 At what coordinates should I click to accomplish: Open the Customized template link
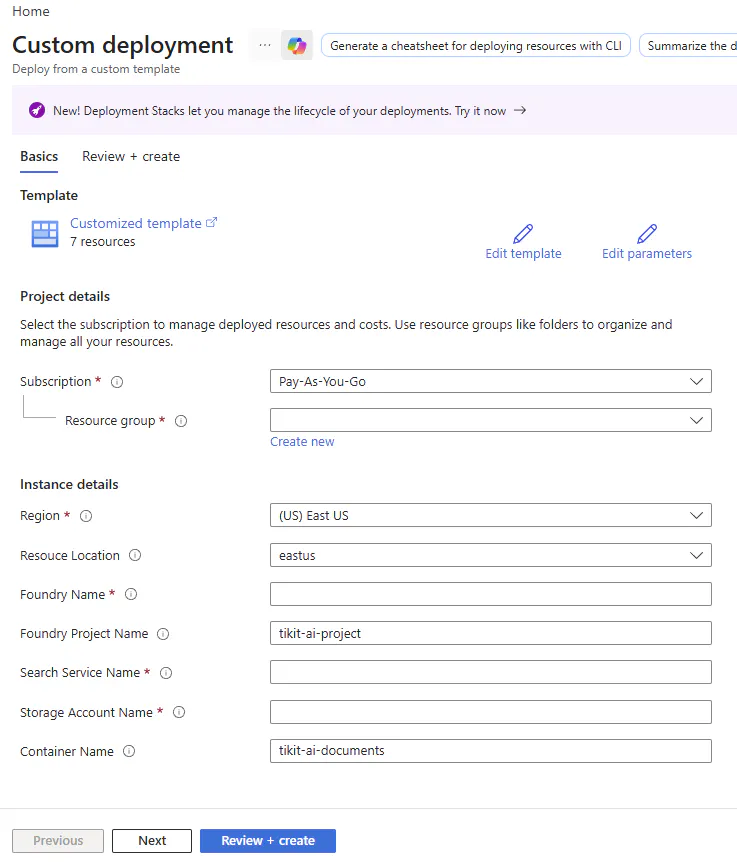(136, 223)
